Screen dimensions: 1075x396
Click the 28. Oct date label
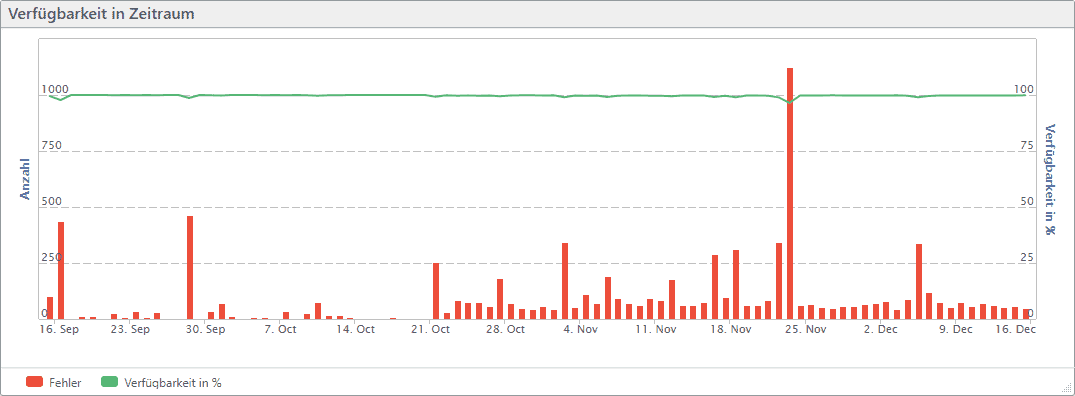[x=505, y=330]
